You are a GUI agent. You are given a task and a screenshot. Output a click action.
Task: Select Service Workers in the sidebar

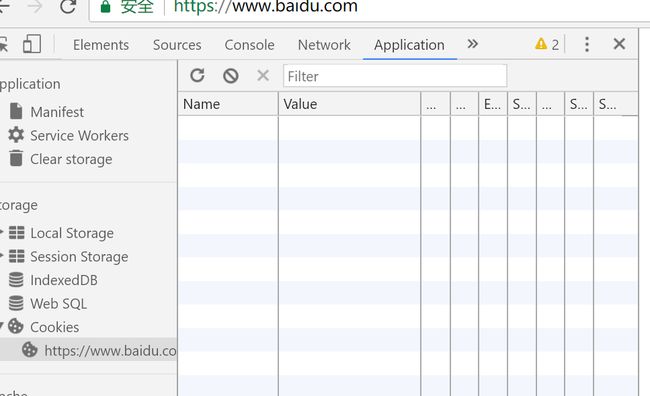coord(69,135)
